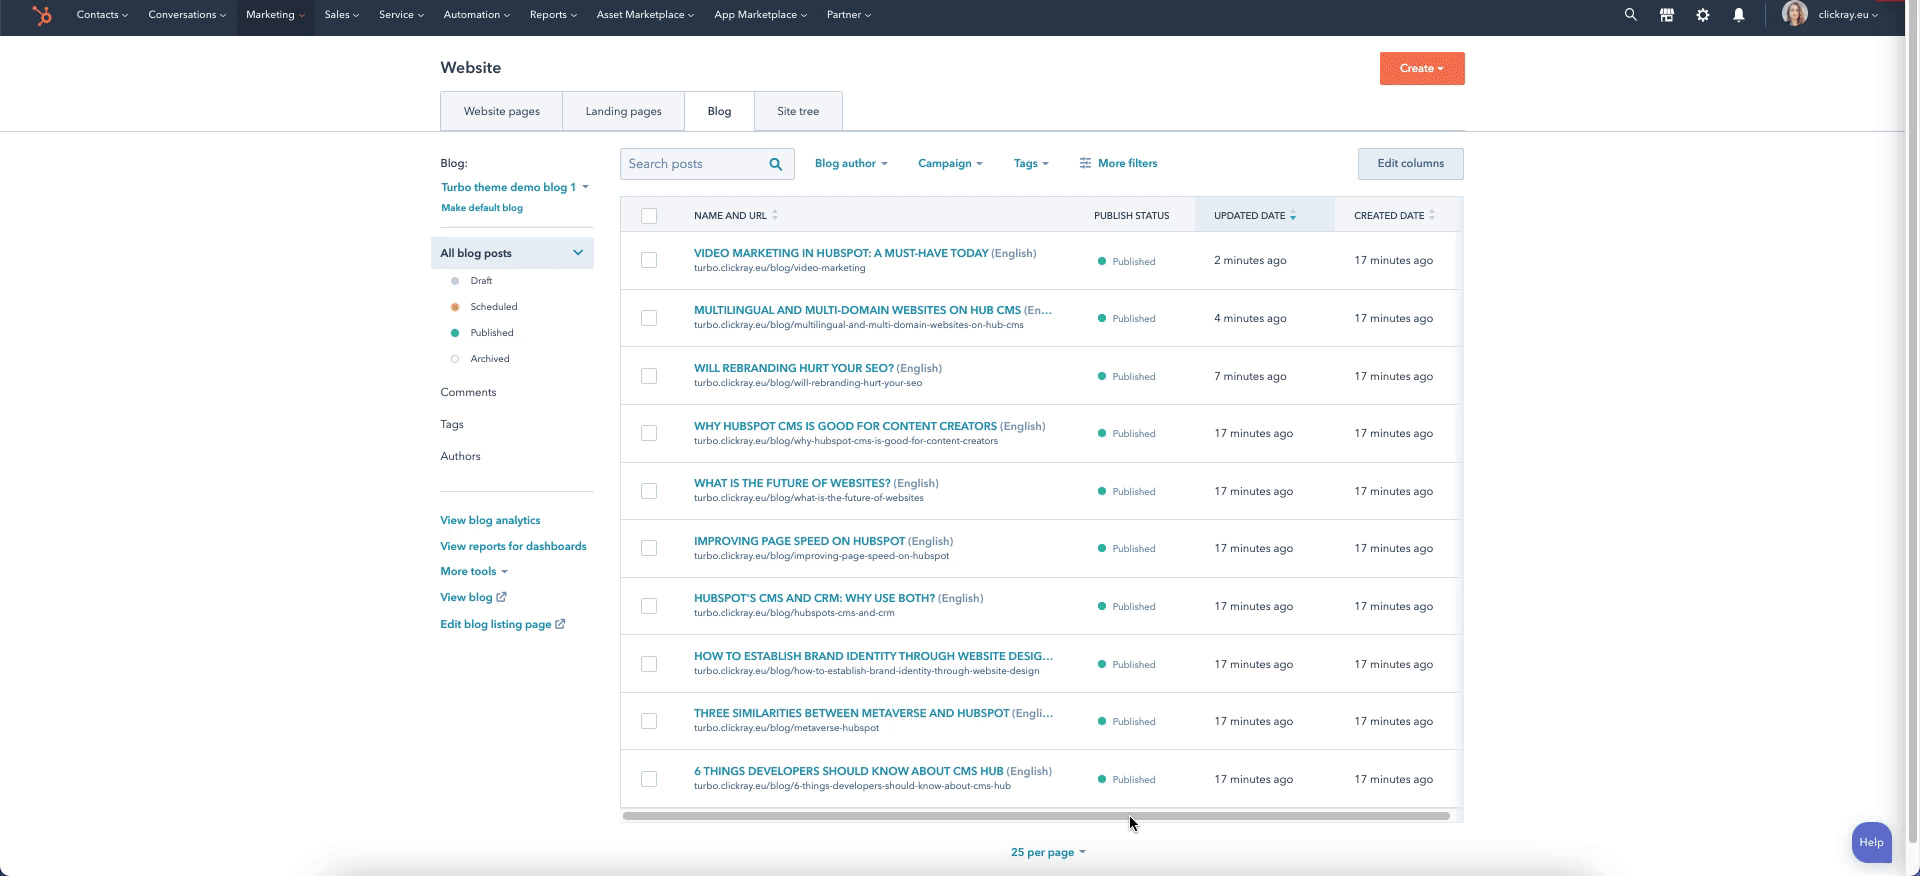The image size is (1920, 876).
Task: Click the More filters sliders icon
Action: [x=1085, y=163]
